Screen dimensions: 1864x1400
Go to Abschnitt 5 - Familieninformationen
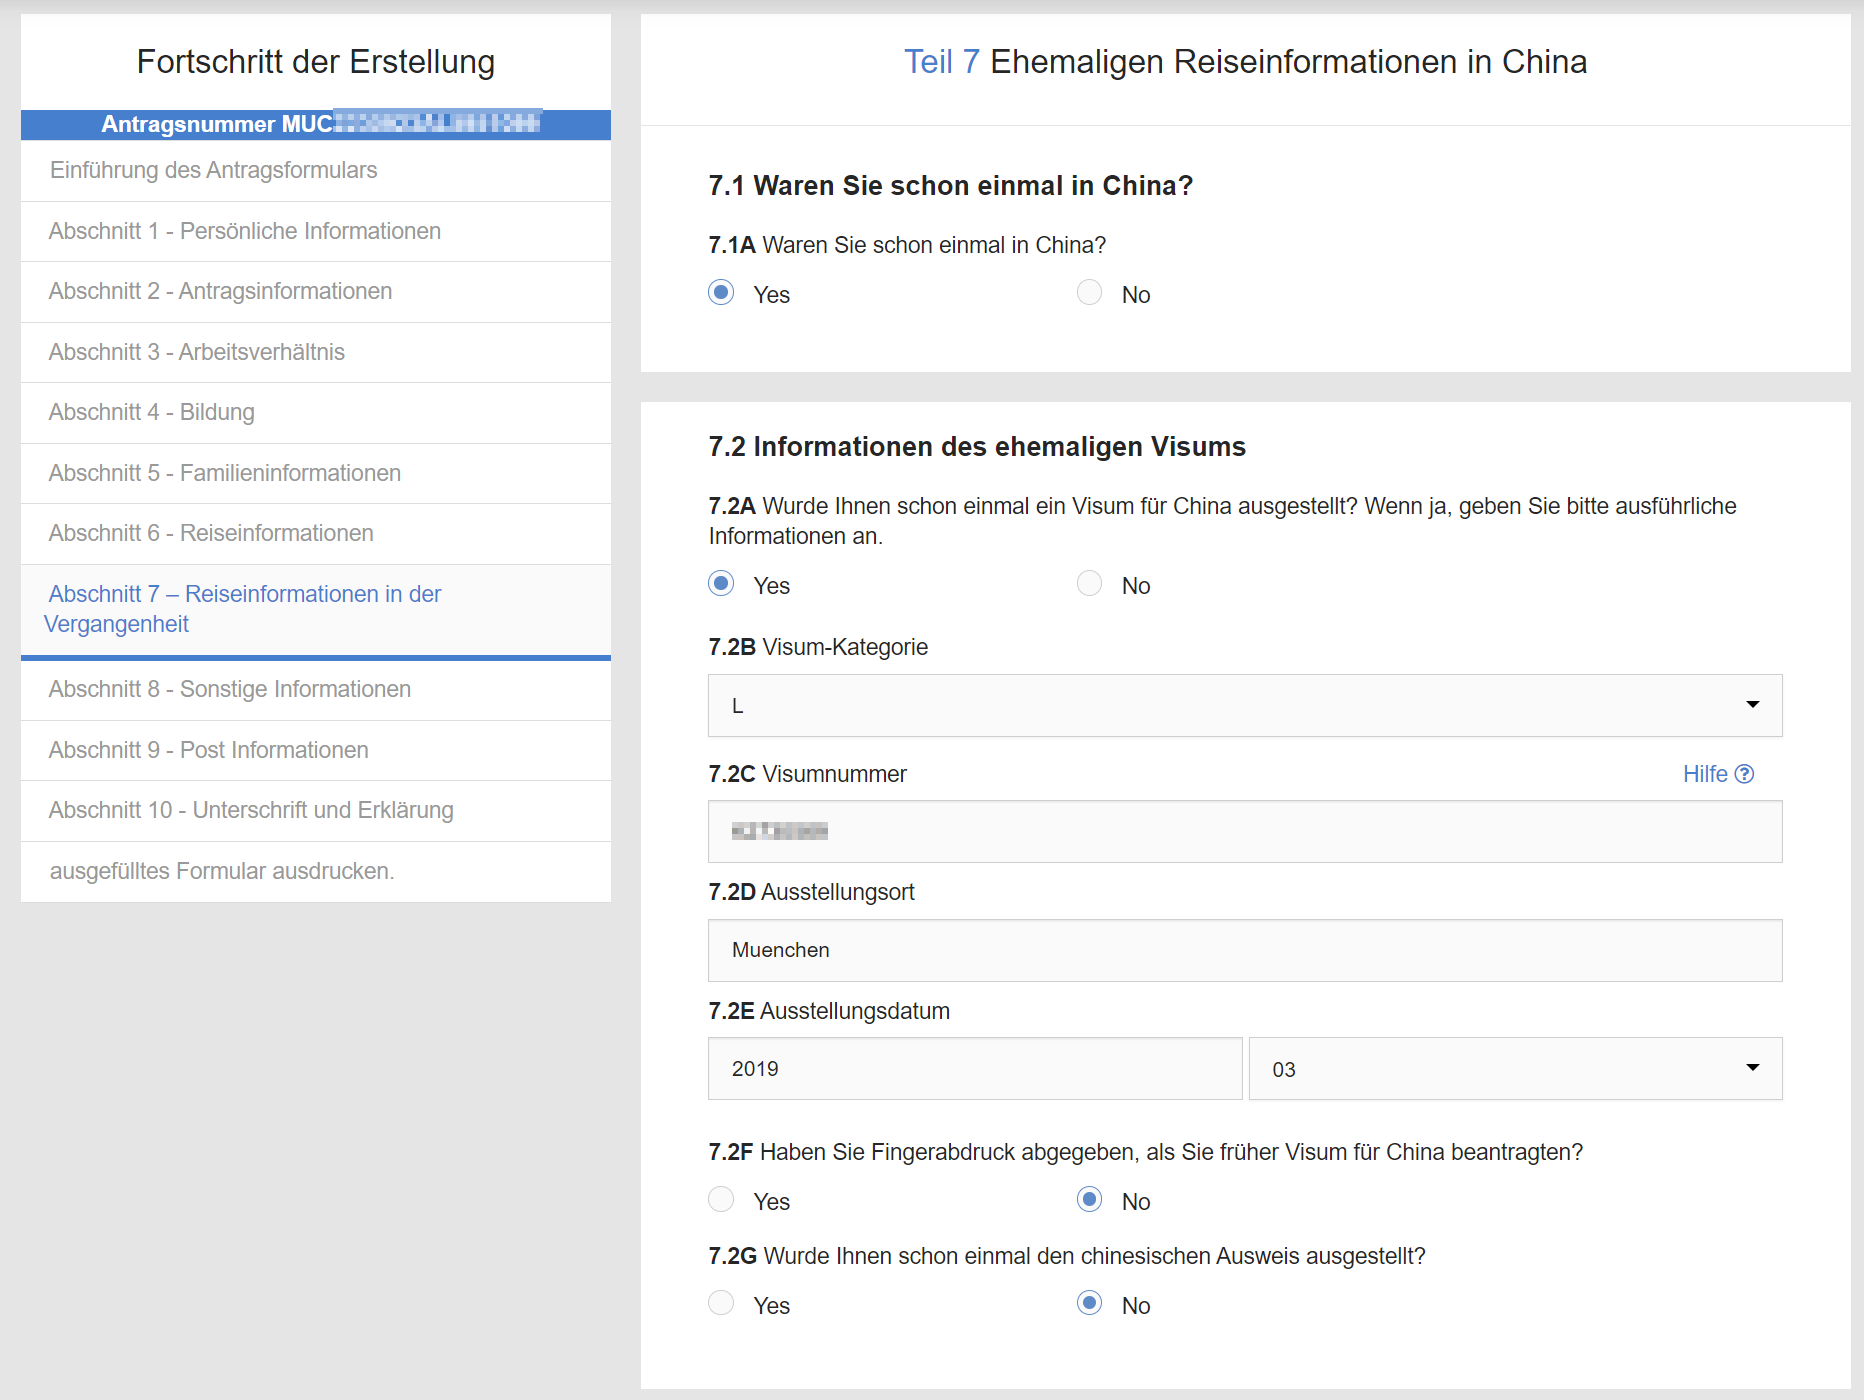[225, 473]
